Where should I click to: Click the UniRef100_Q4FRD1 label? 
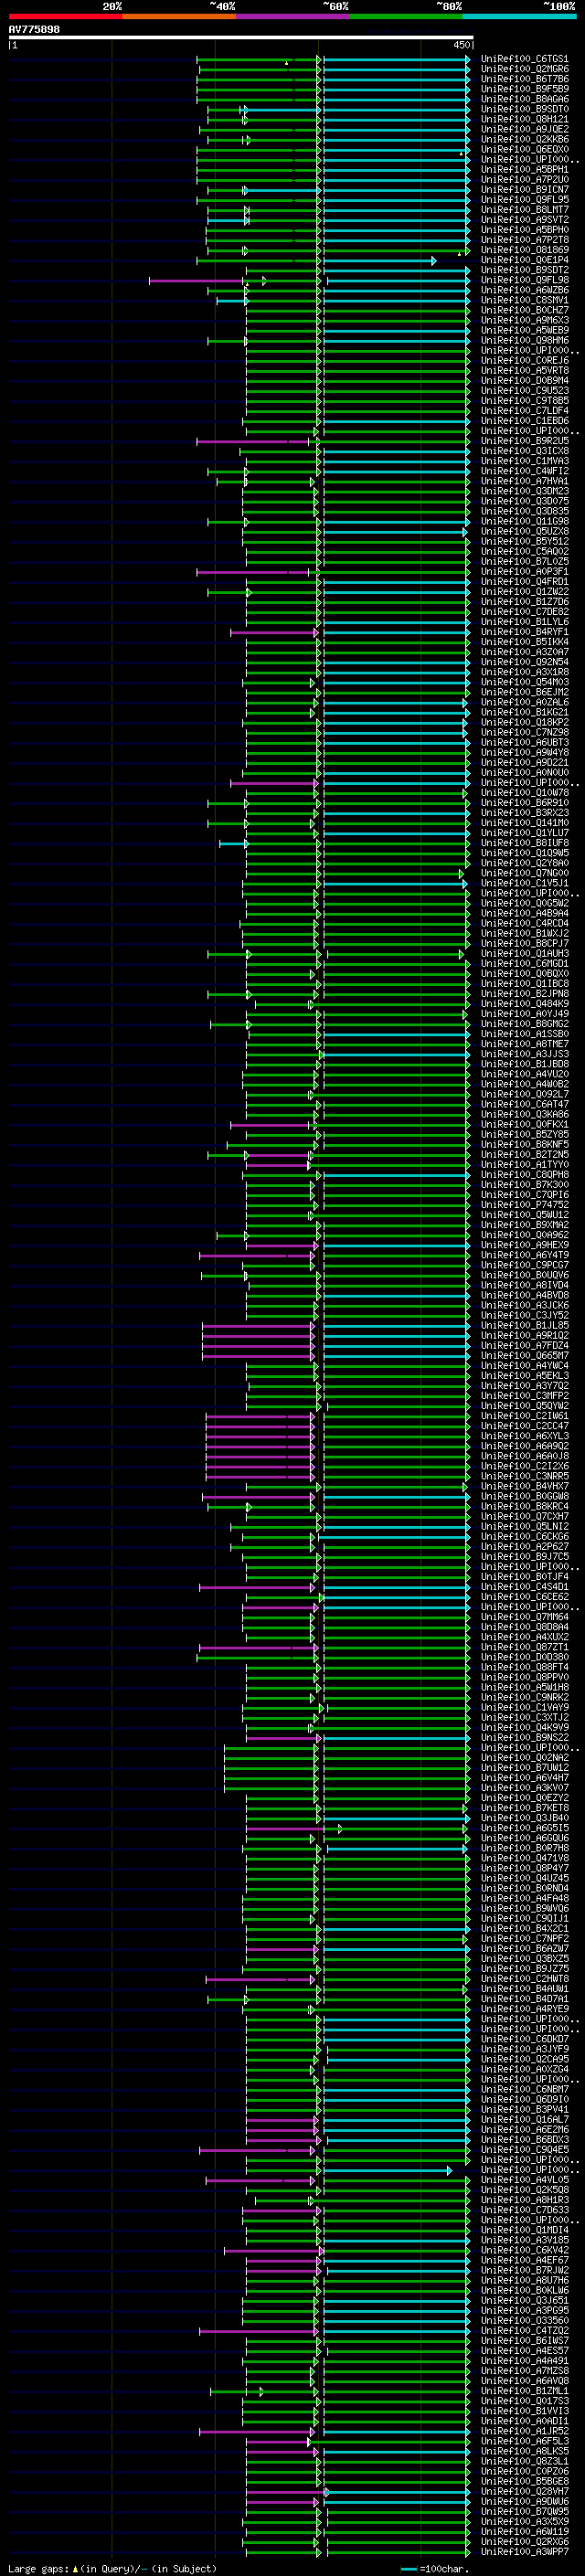click(524, 582)
